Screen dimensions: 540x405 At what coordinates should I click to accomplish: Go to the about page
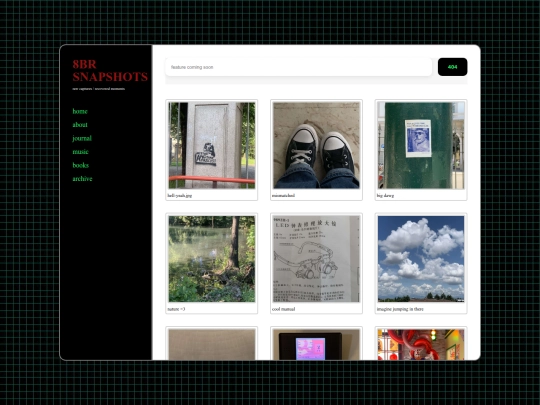coord(80,125)
